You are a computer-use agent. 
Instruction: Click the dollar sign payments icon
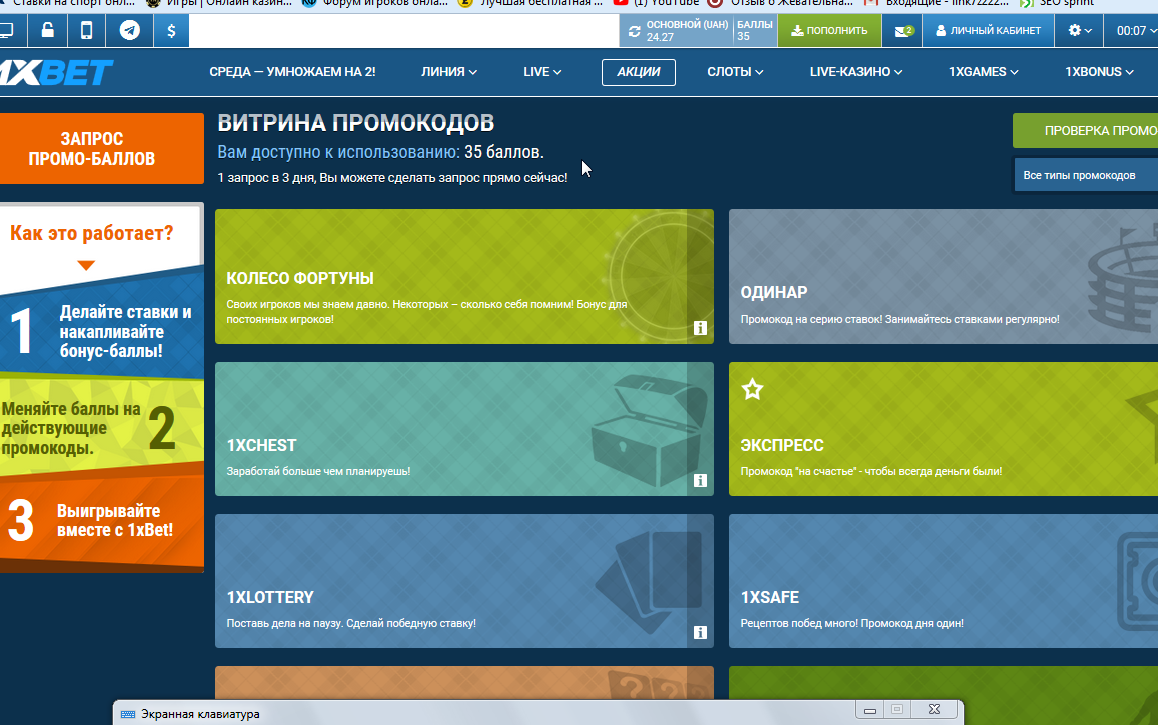[x=171, y=30]
